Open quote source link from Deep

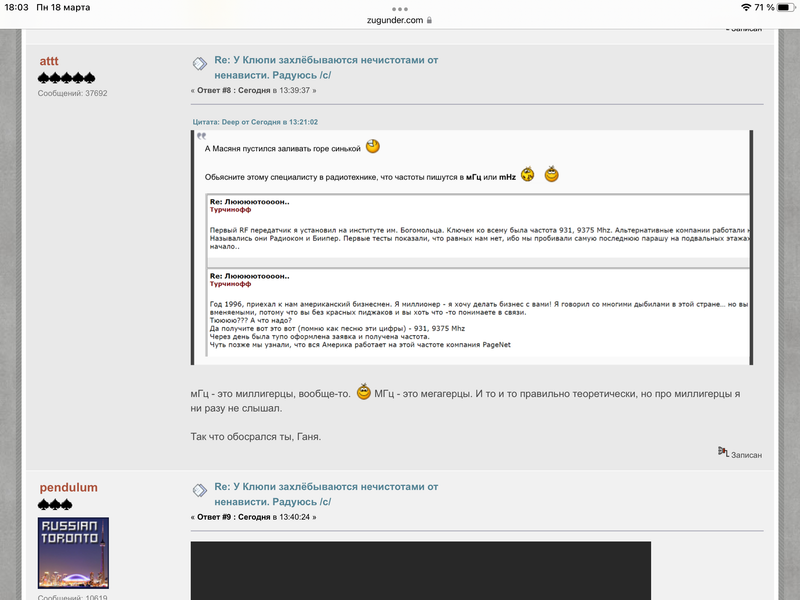(255, 122)
